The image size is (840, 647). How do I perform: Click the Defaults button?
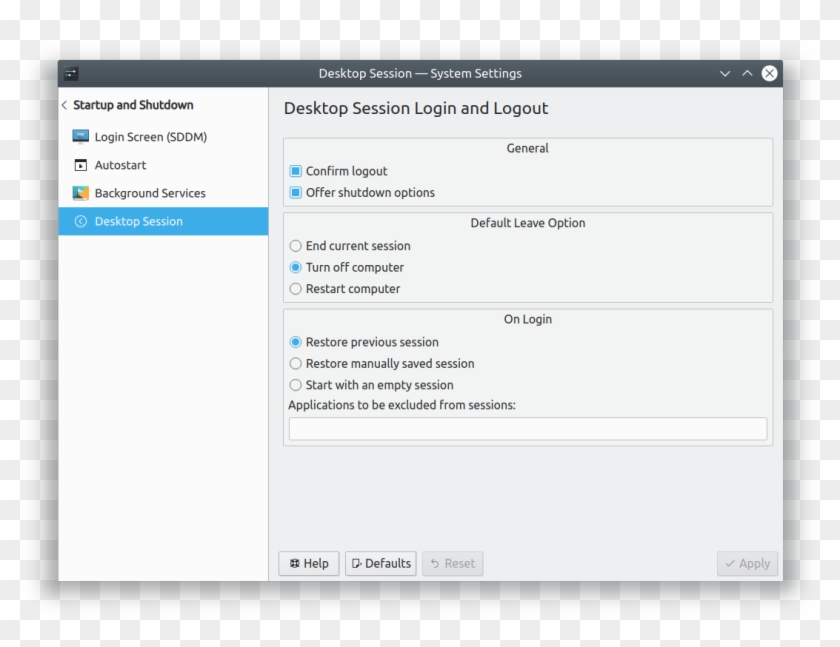(x=380, y=563)
